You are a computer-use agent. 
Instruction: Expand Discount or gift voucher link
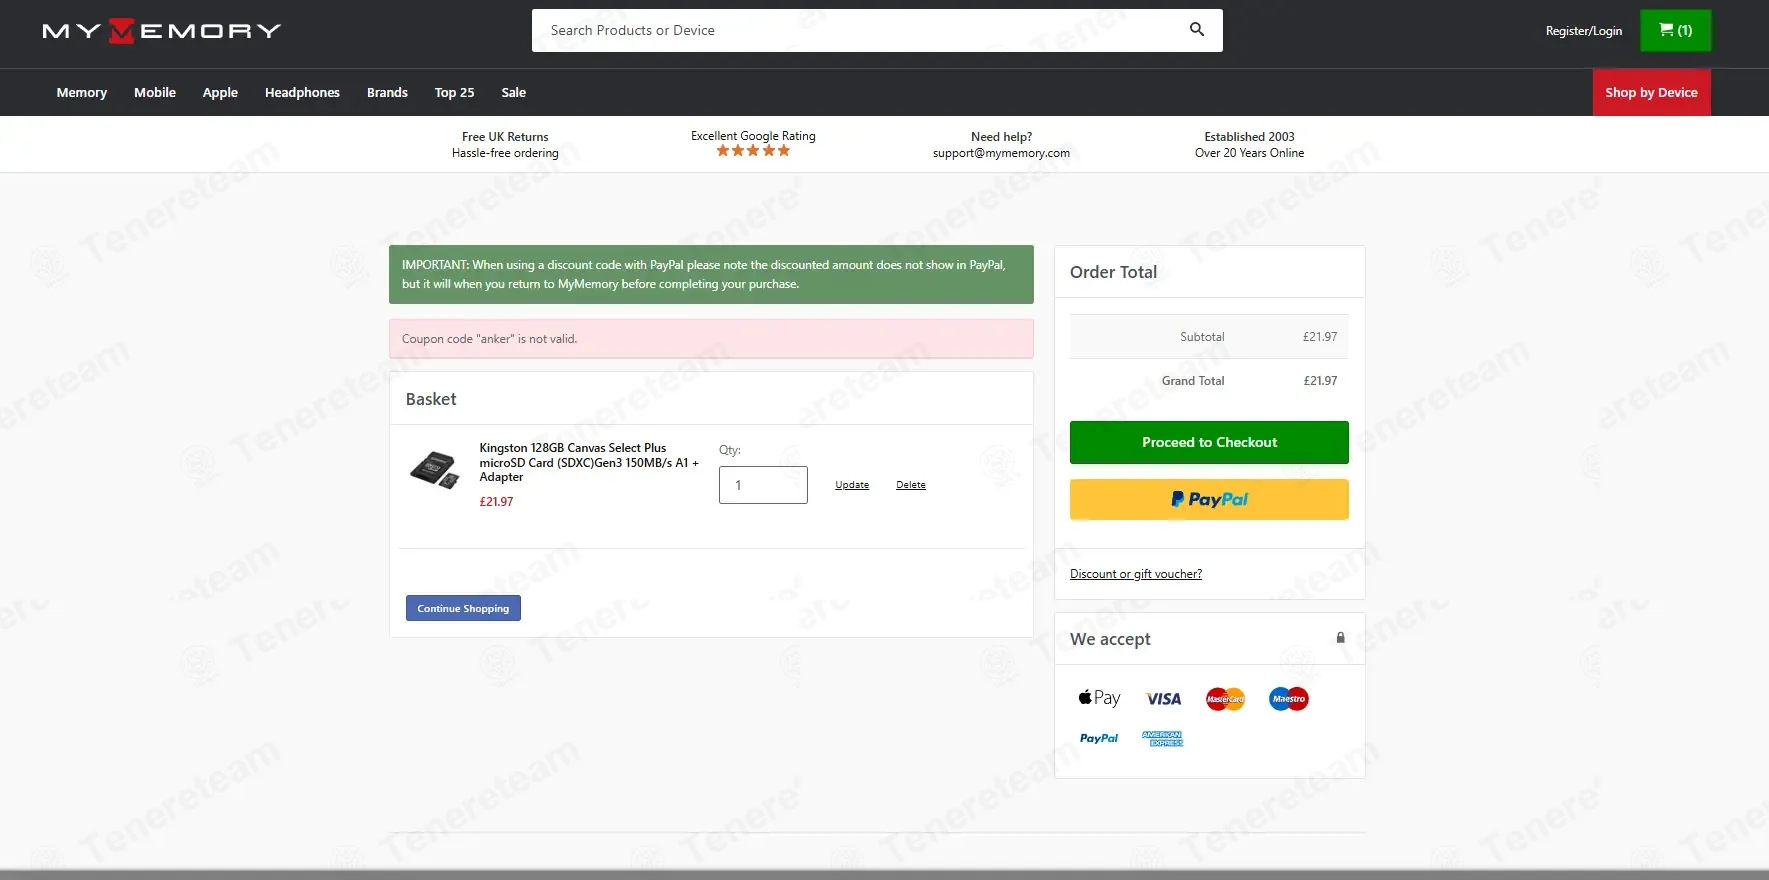1136,574
